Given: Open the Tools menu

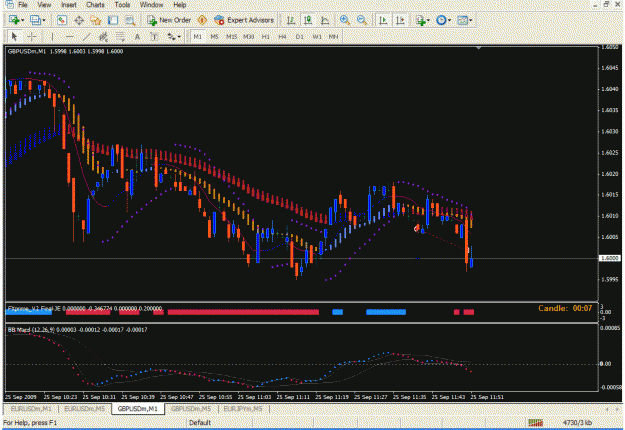Looking at the screenshot, I should pyautogui.click(x=122, y=5).
